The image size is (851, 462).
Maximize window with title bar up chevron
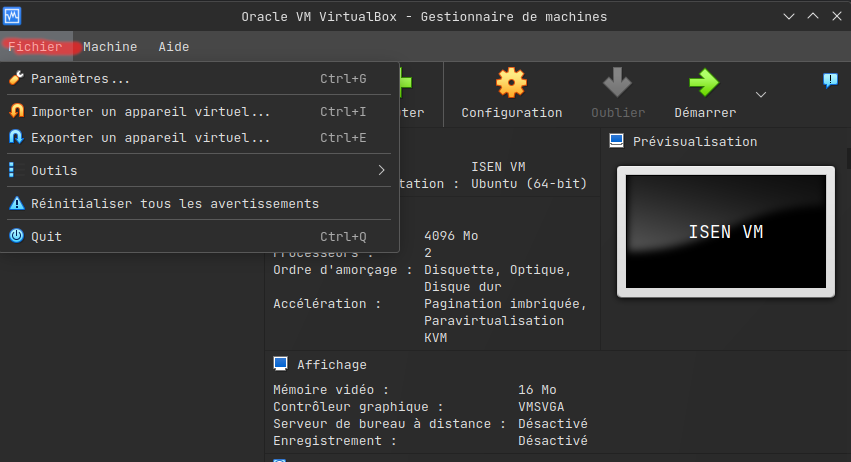812,16
